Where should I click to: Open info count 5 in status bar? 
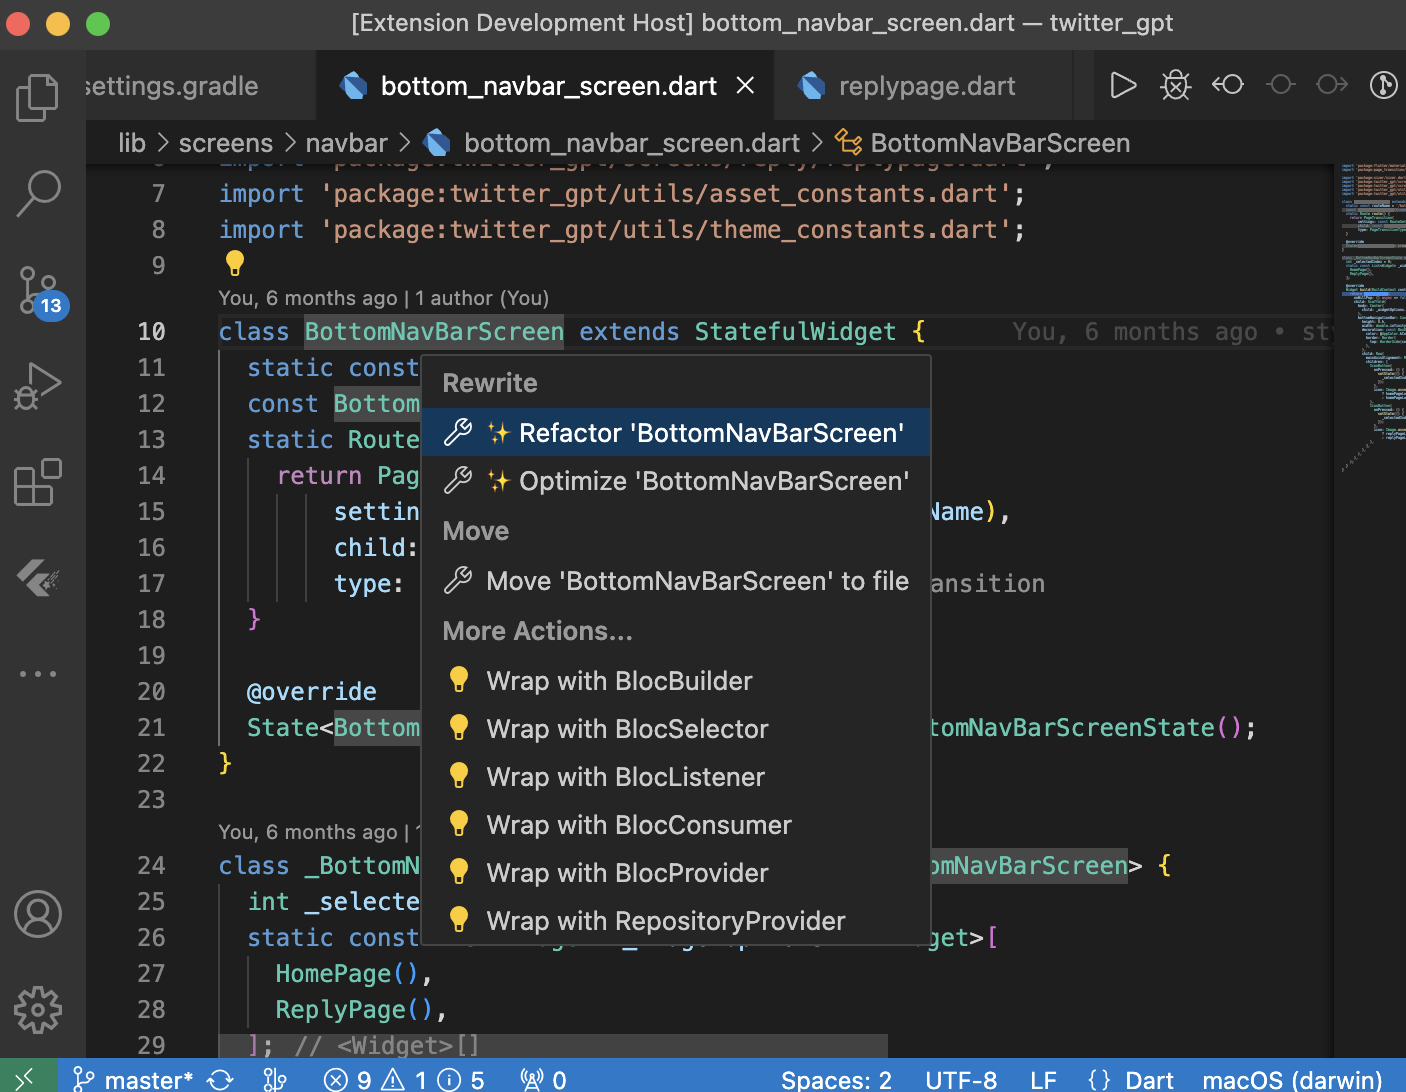(462, 1080)
